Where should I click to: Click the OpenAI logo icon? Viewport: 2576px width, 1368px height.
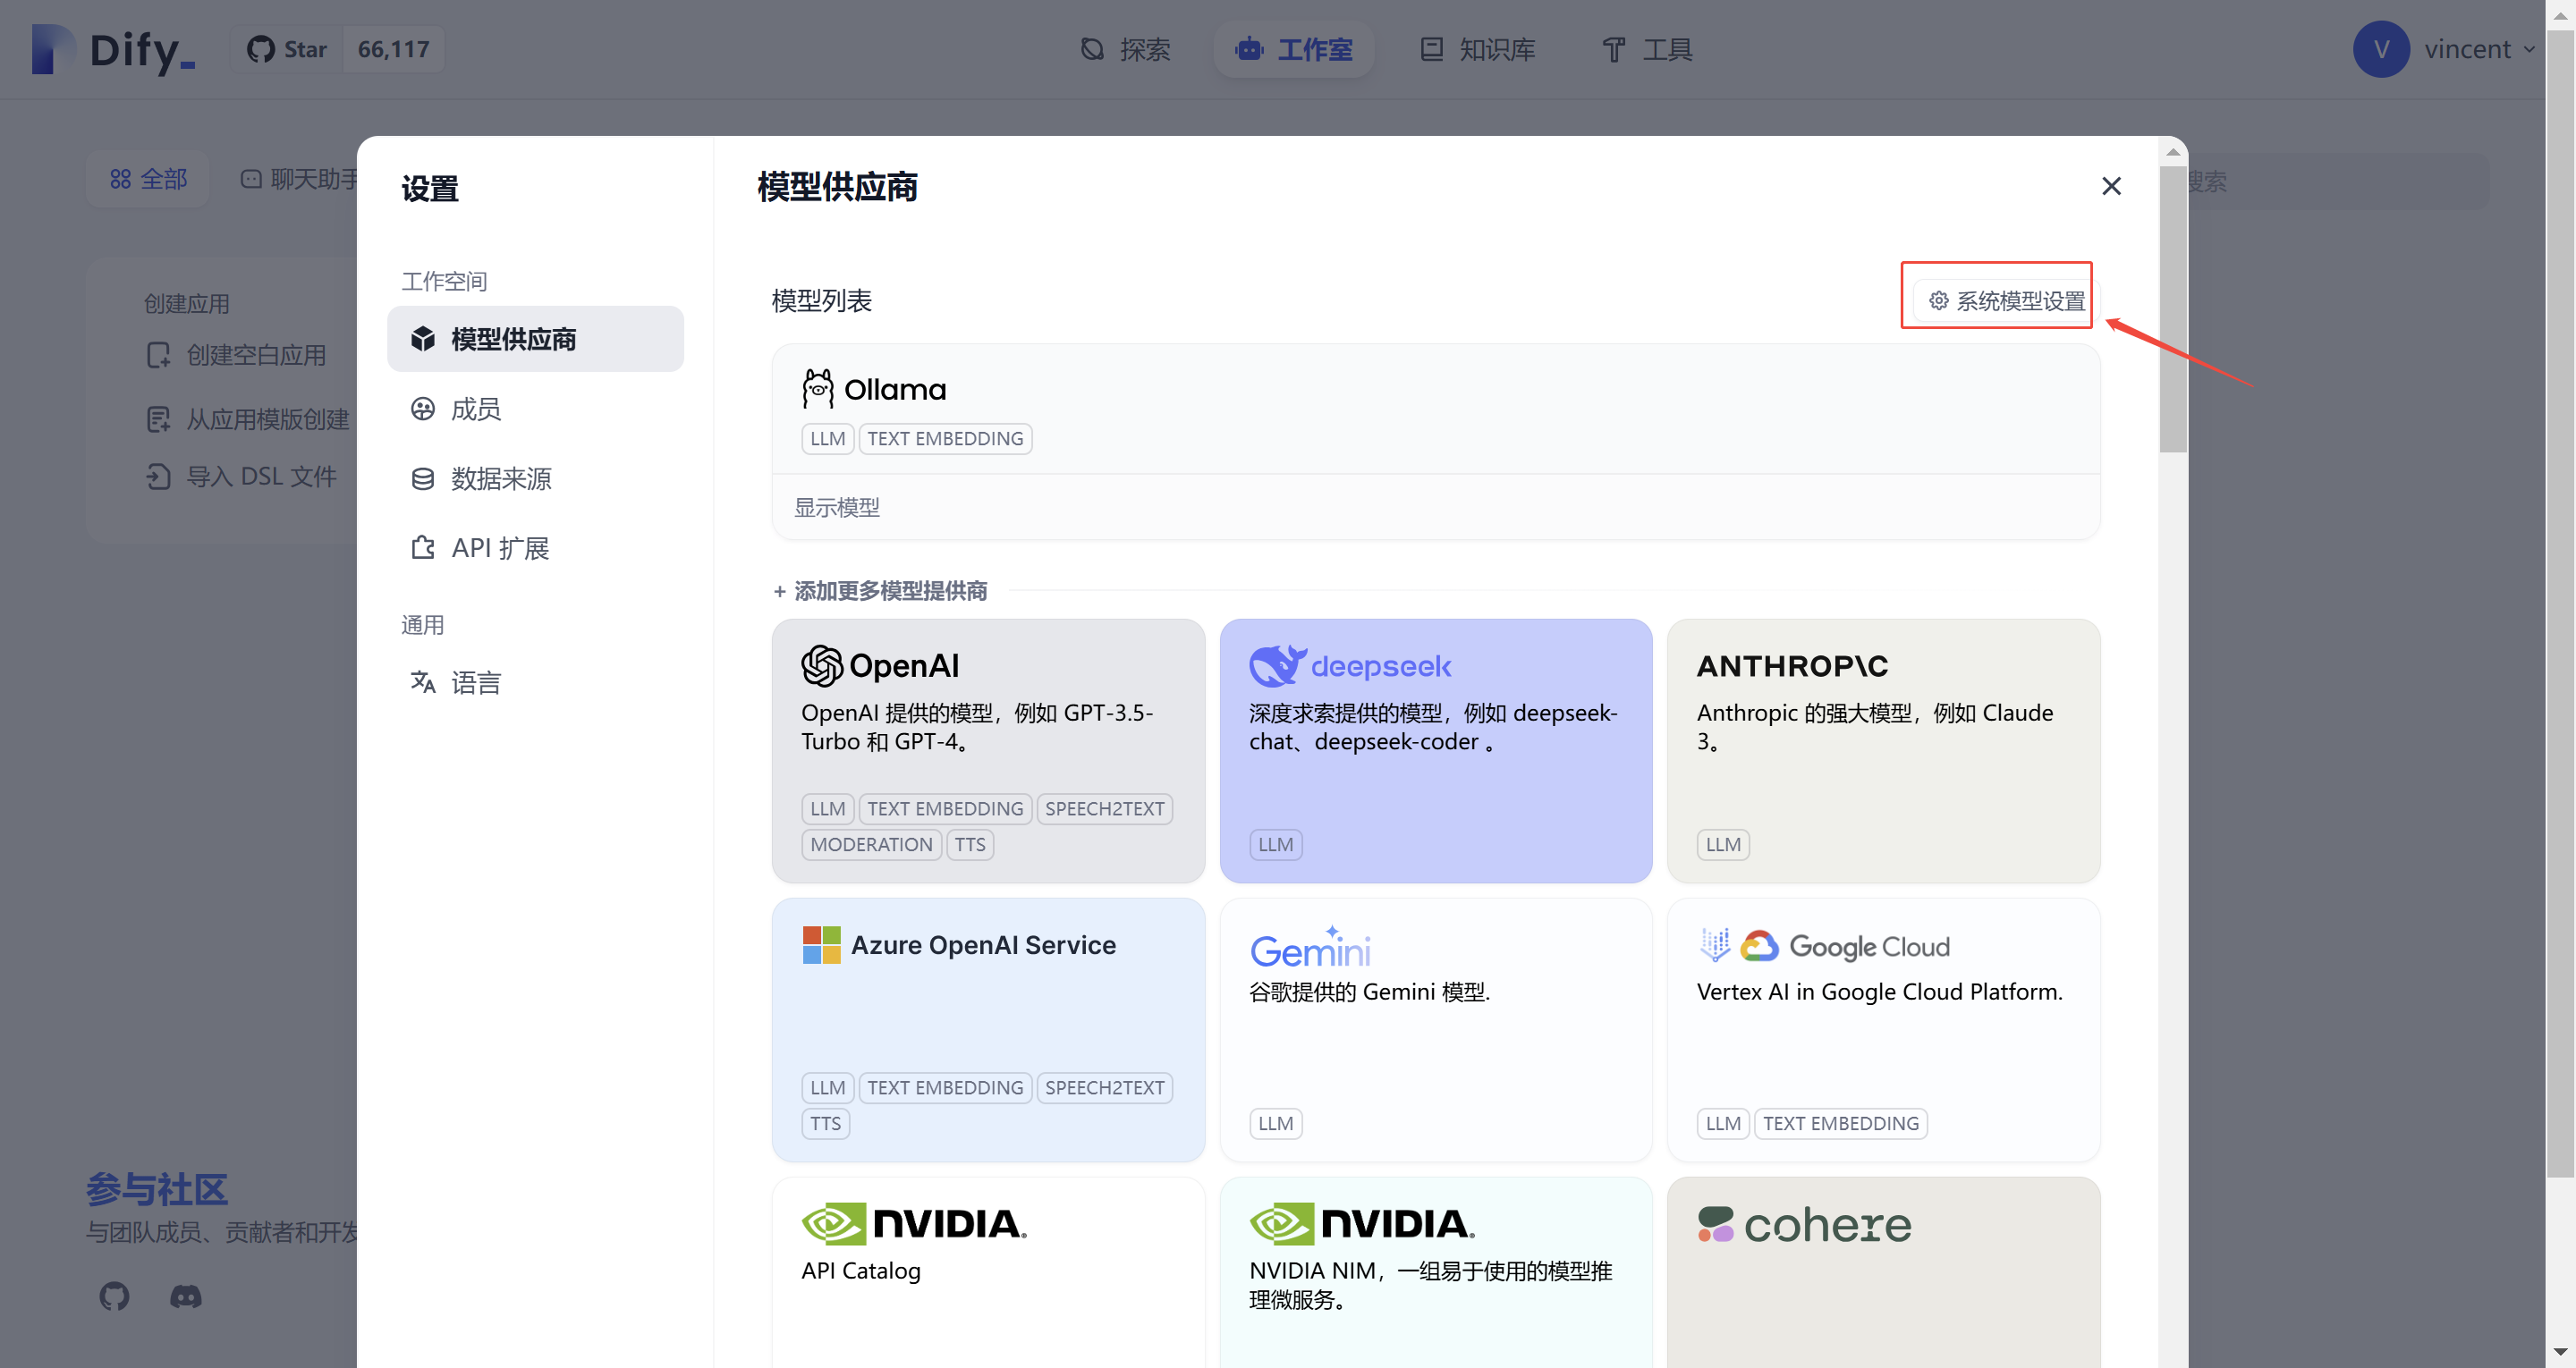(822, 665)
